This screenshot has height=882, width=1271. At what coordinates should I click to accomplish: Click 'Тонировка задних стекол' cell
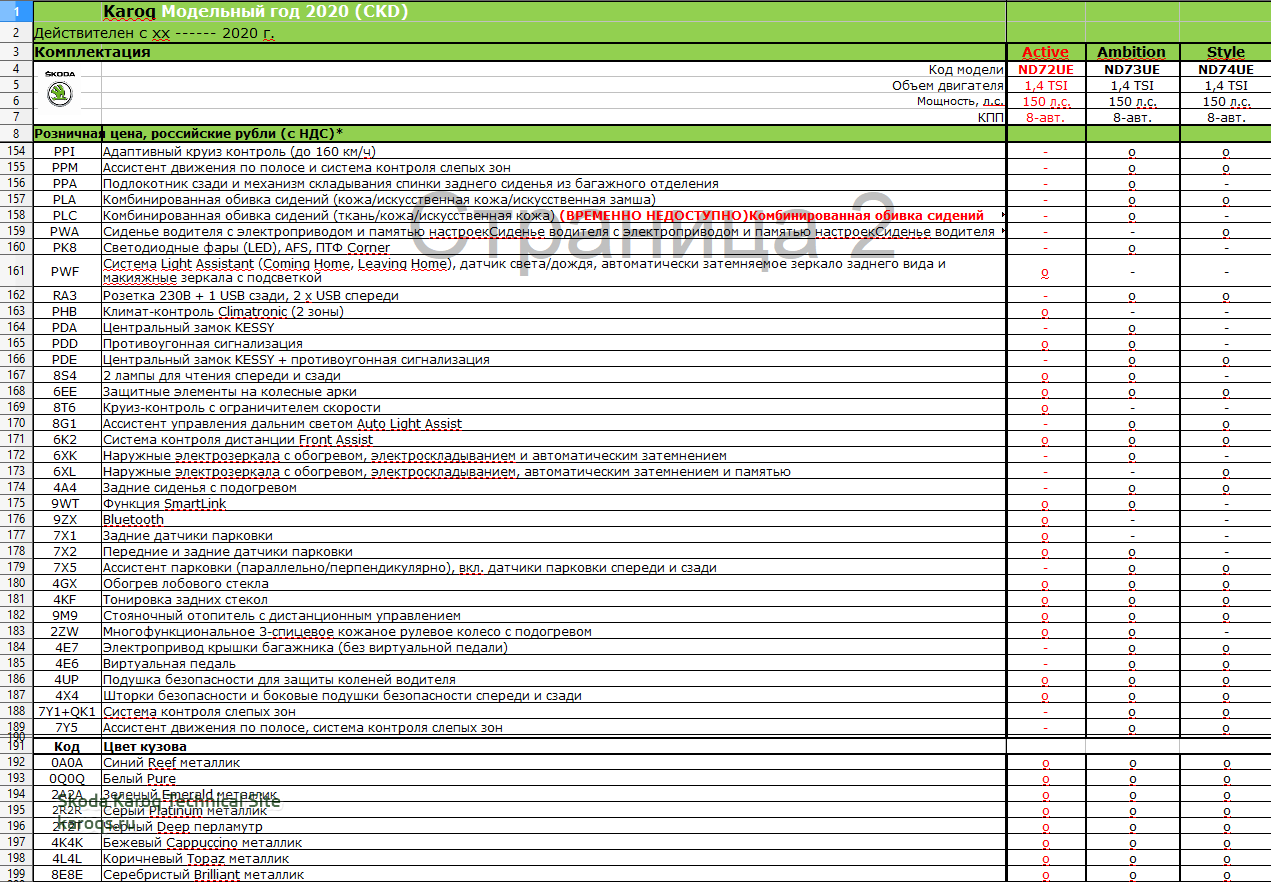[x=553, y=599]
